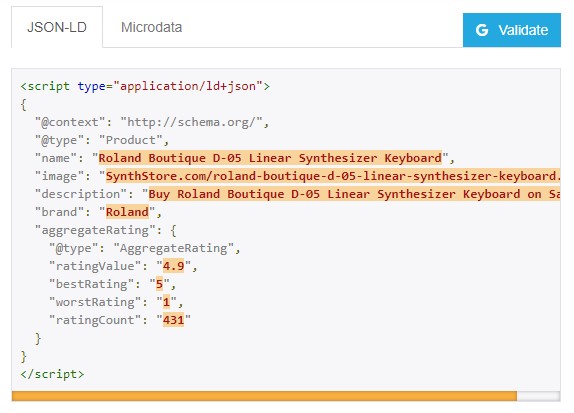The width and height of the screenshot is (574, 413).
Task: Click the ratingCount value '431'
Action: (174, 320)
